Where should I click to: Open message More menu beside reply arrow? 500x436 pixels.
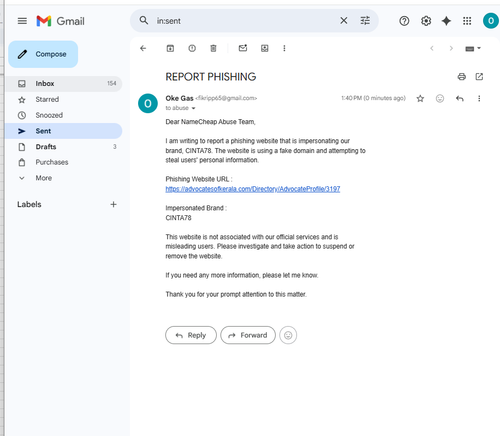click(x=479, y=98)
